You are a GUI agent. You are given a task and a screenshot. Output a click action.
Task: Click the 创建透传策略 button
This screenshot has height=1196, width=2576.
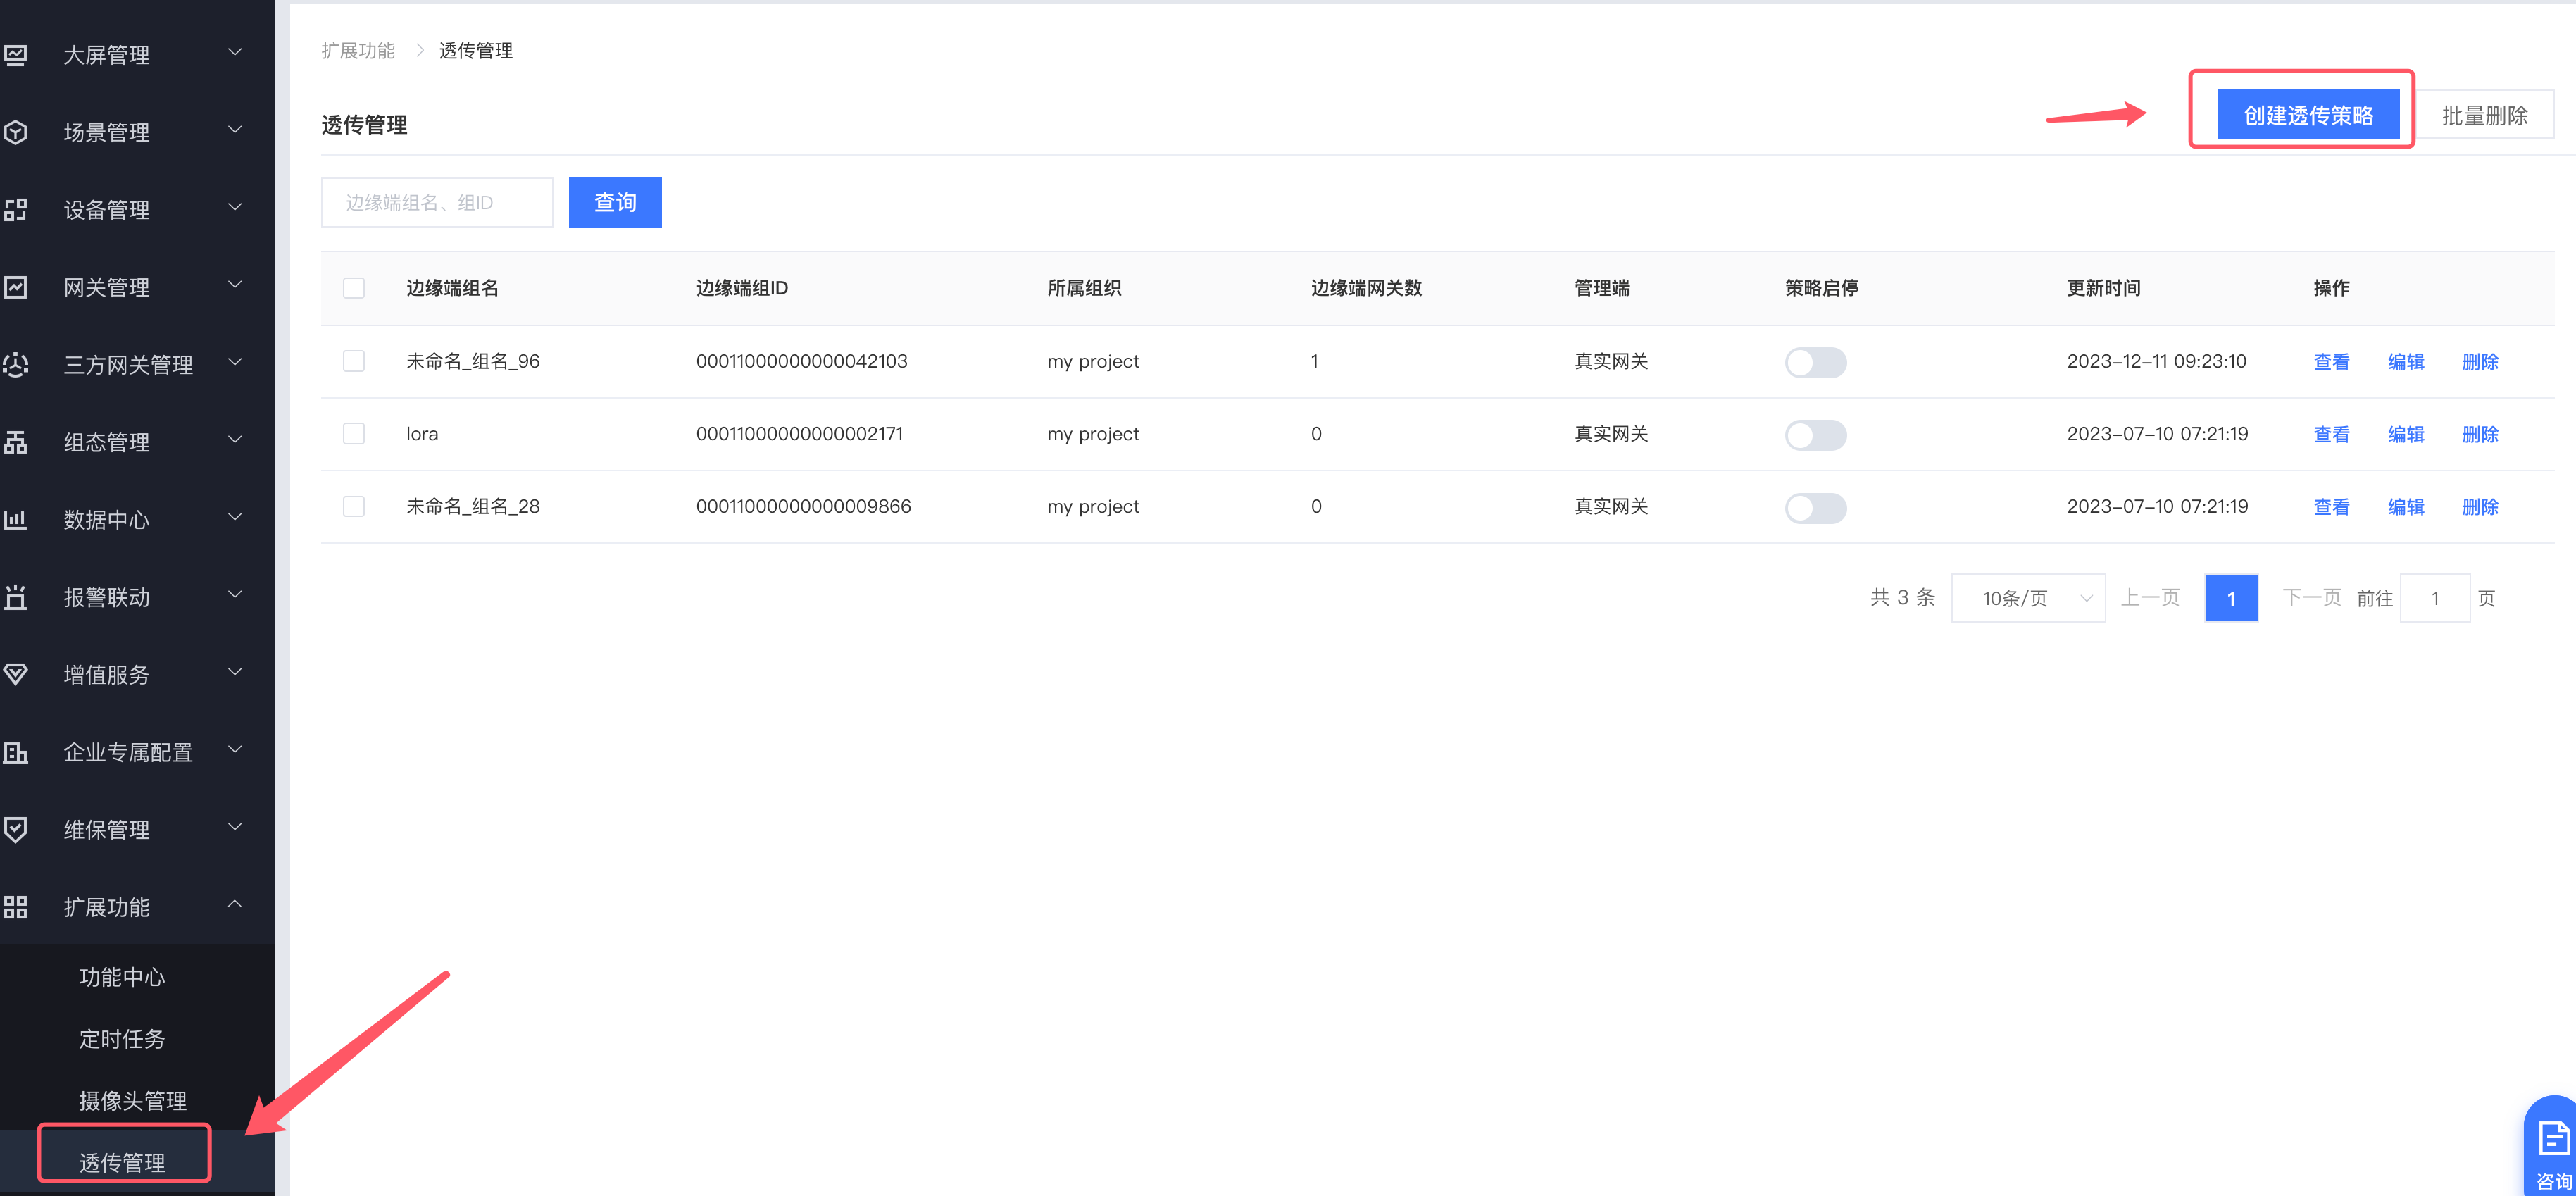[2307, 115]
